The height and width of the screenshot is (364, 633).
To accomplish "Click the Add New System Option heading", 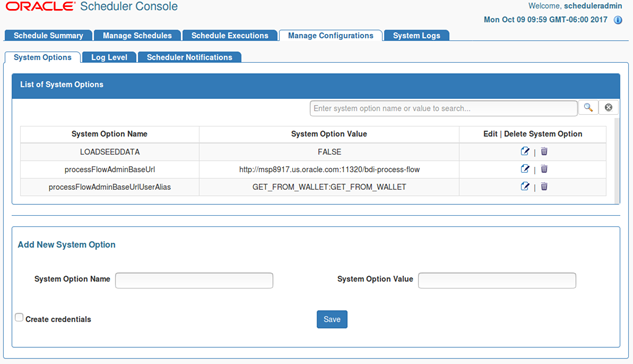I will click(67, 245).
